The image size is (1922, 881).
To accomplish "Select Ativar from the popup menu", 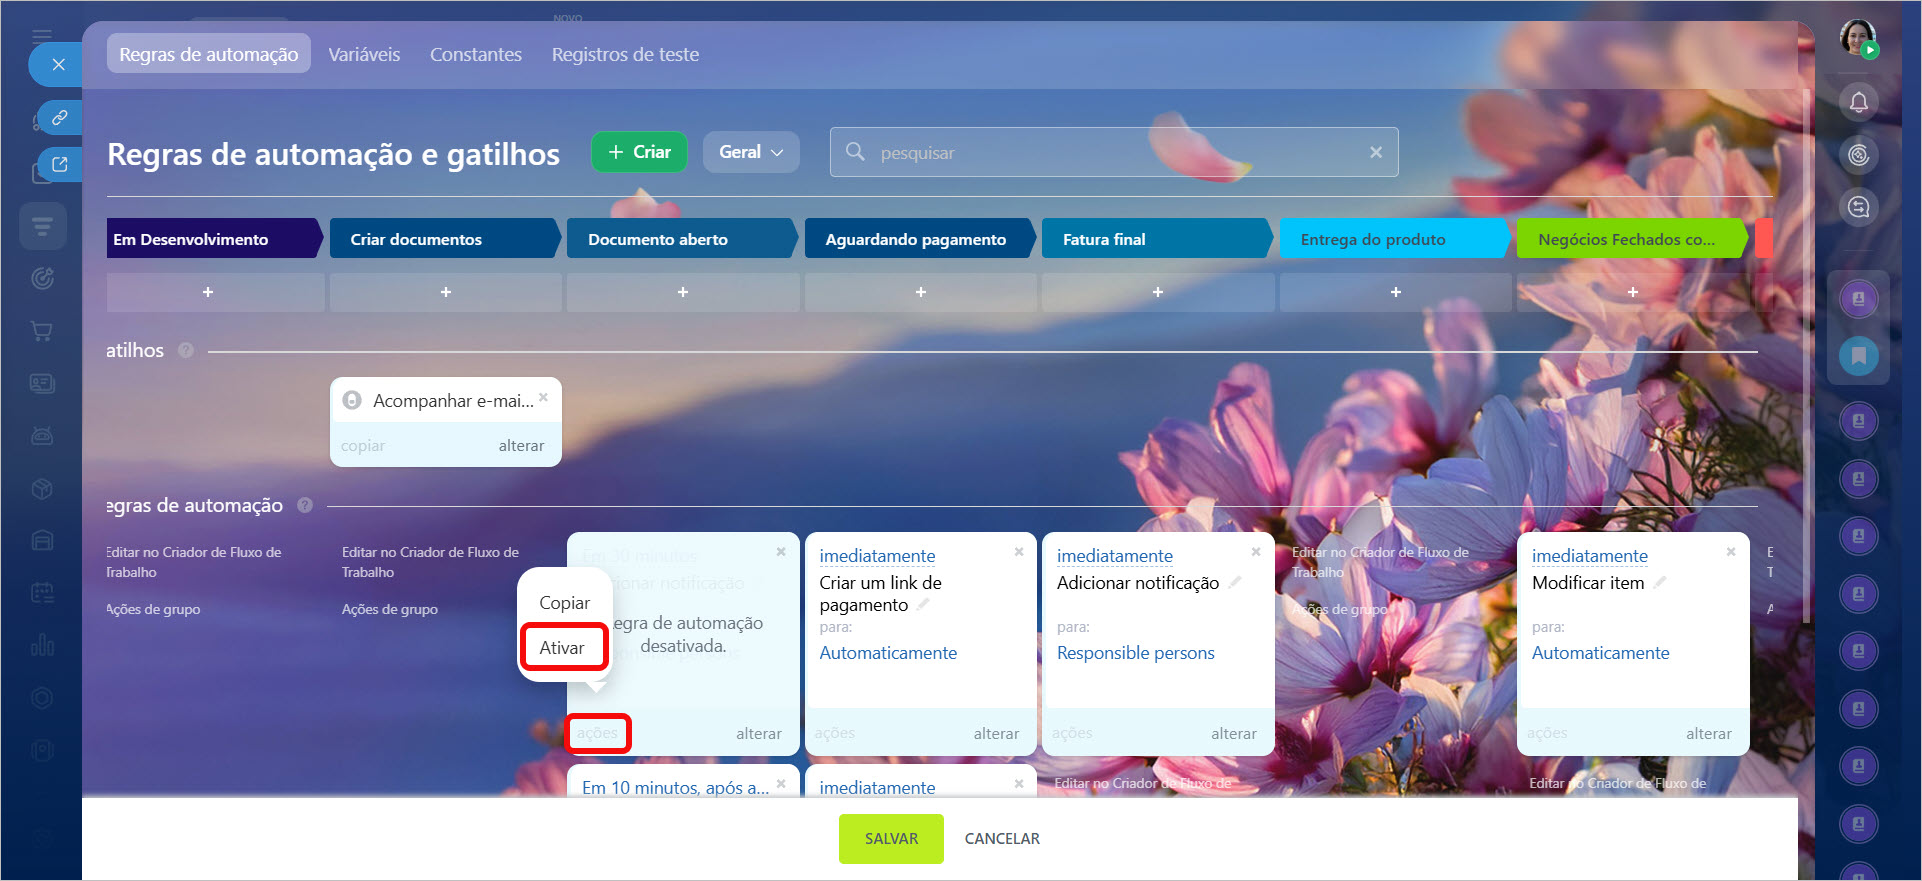I will coord(562,648).
